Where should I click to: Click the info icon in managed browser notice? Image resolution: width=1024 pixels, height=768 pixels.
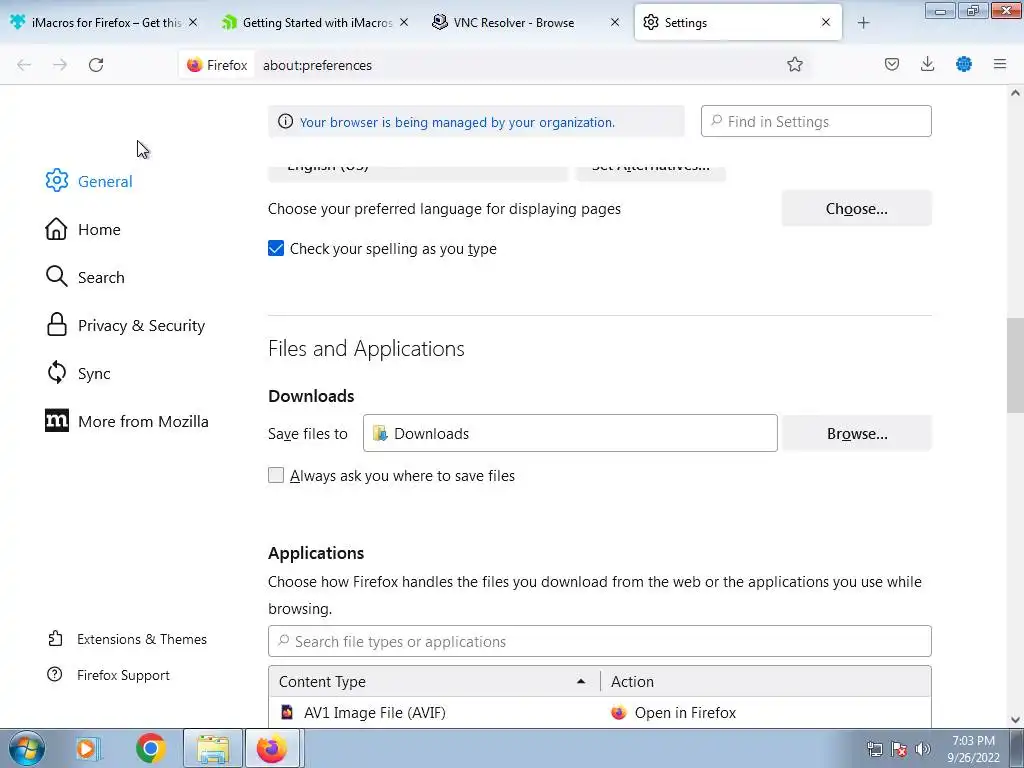285,121
